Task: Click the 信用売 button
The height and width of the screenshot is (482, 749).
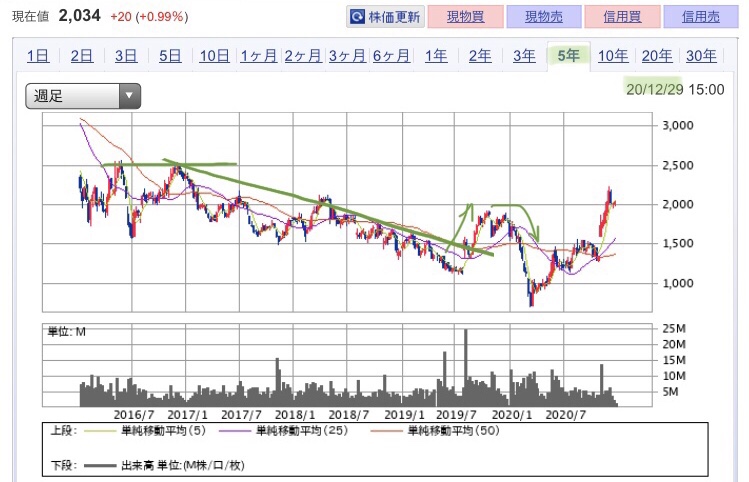Action: (700, 18)
